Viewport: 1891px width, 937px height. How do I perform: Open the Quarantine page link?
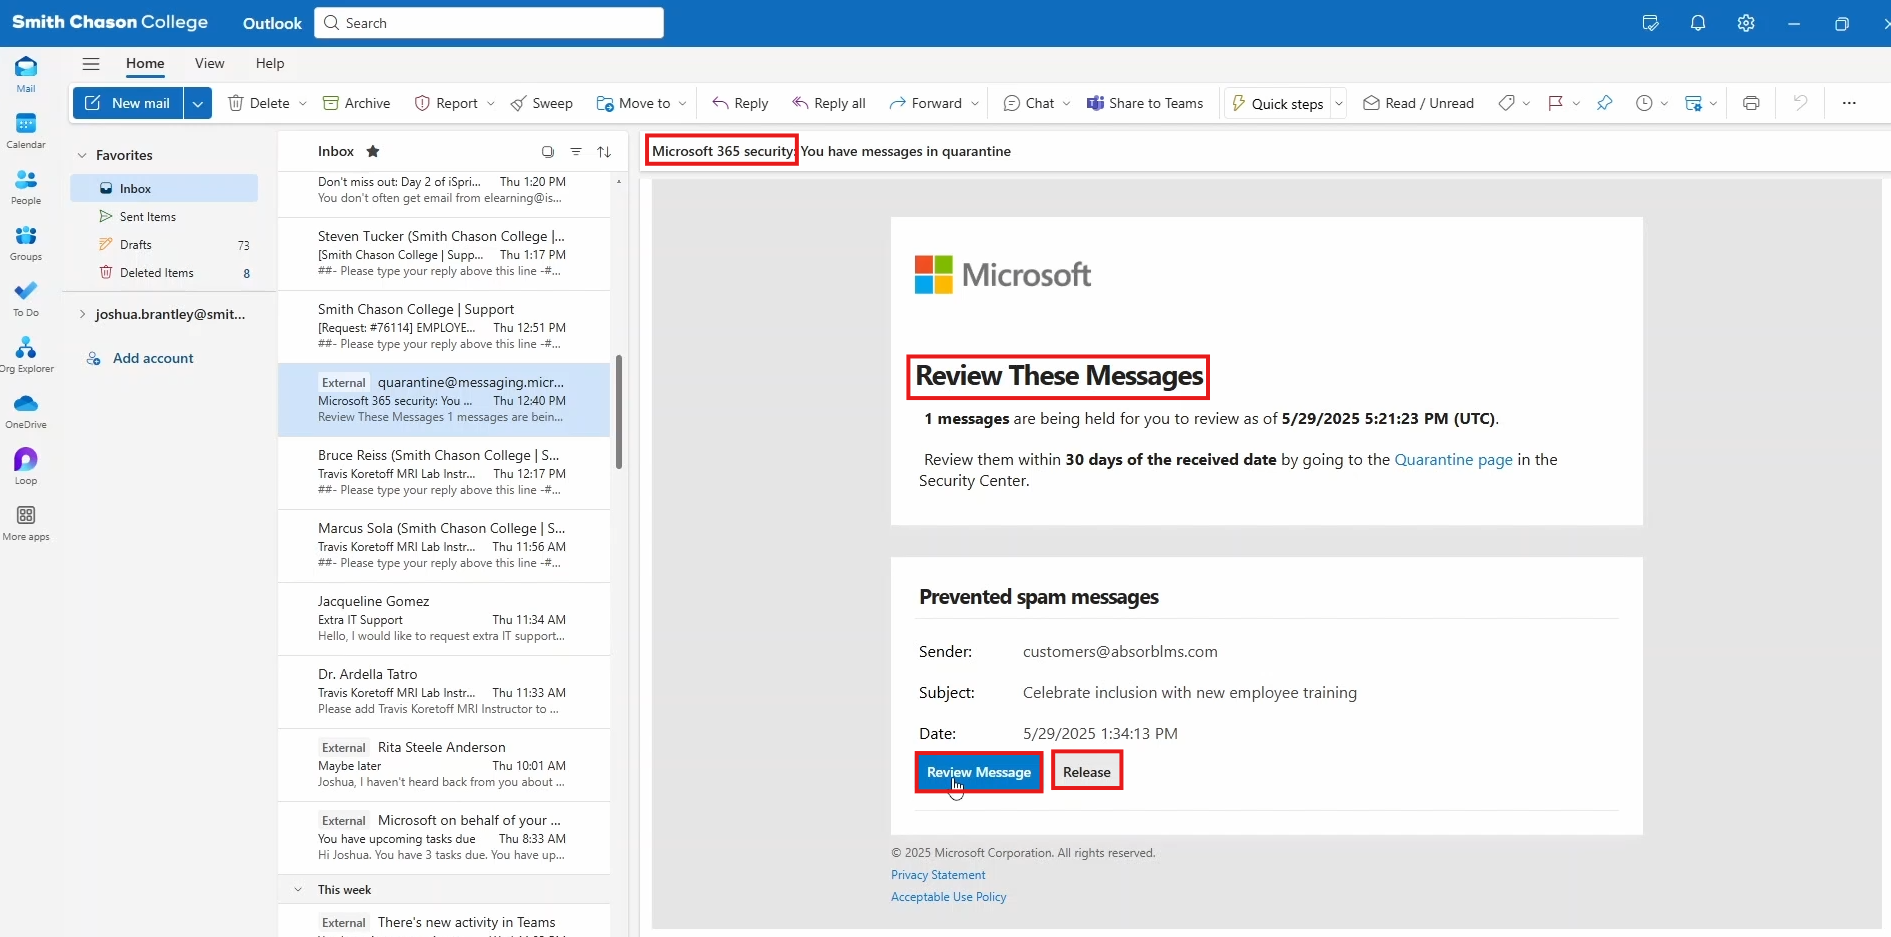point(1453,459)
